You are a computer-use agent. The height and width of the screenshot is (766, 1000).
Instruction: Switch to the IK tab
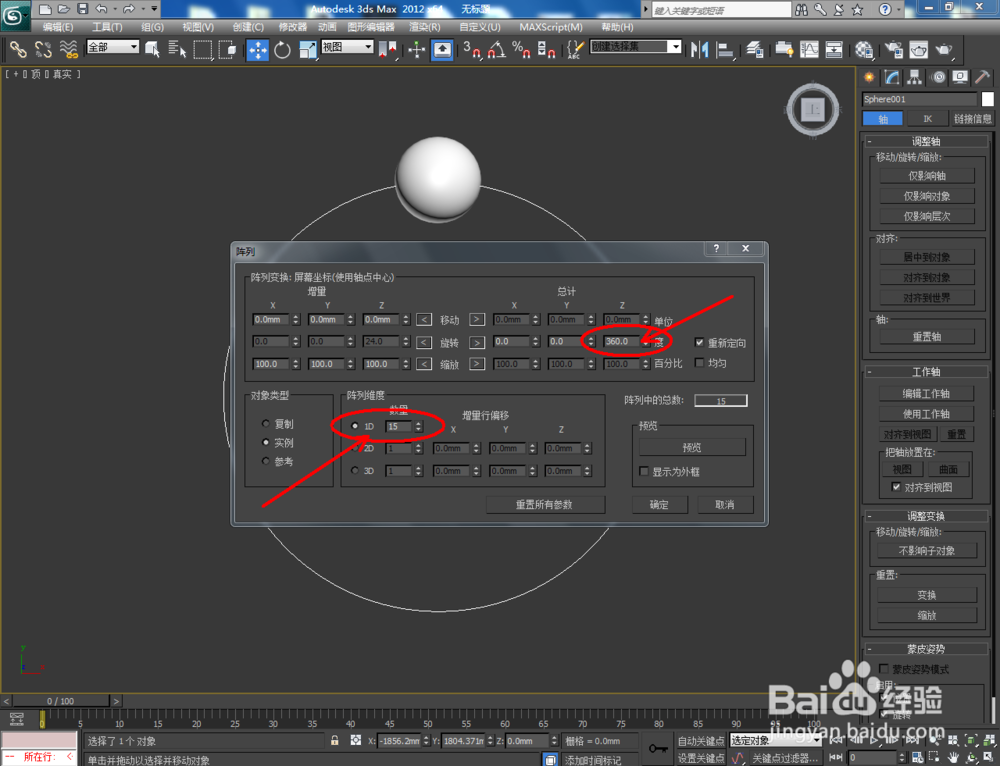pyautogui.click(x=927, y=118)
